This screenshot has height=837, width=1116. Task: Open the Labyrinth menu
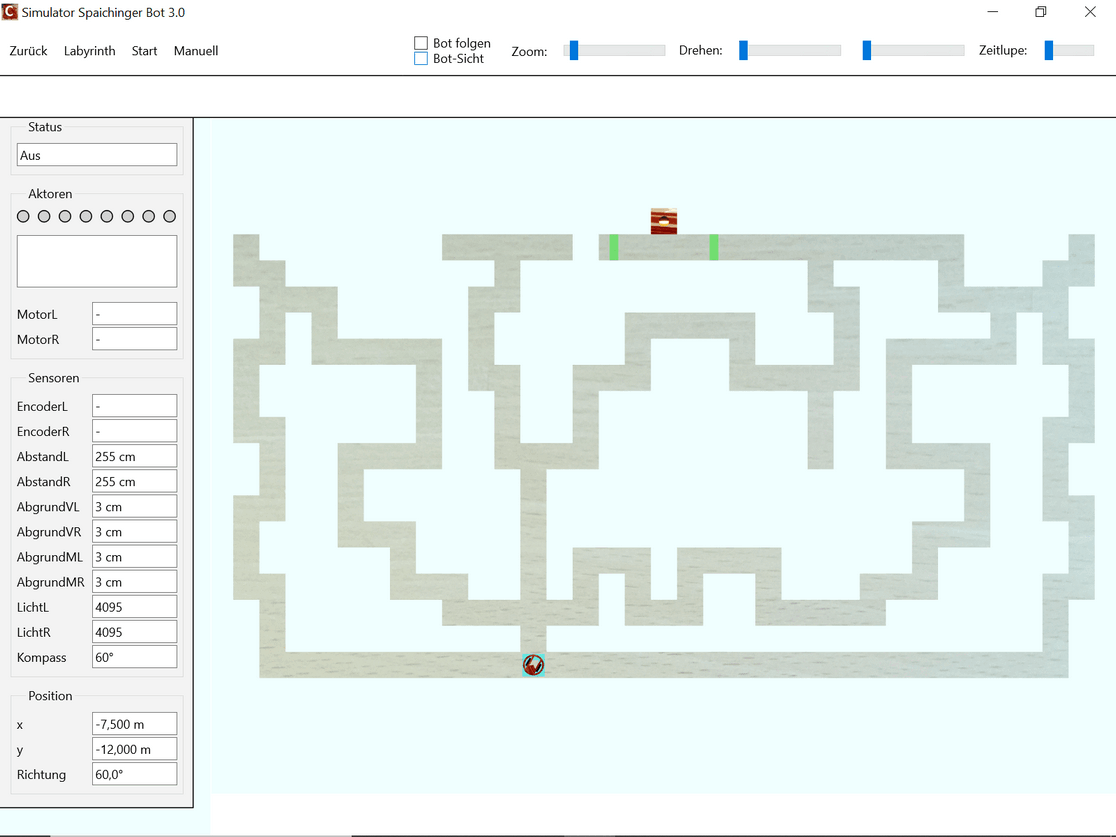[89, 51]
